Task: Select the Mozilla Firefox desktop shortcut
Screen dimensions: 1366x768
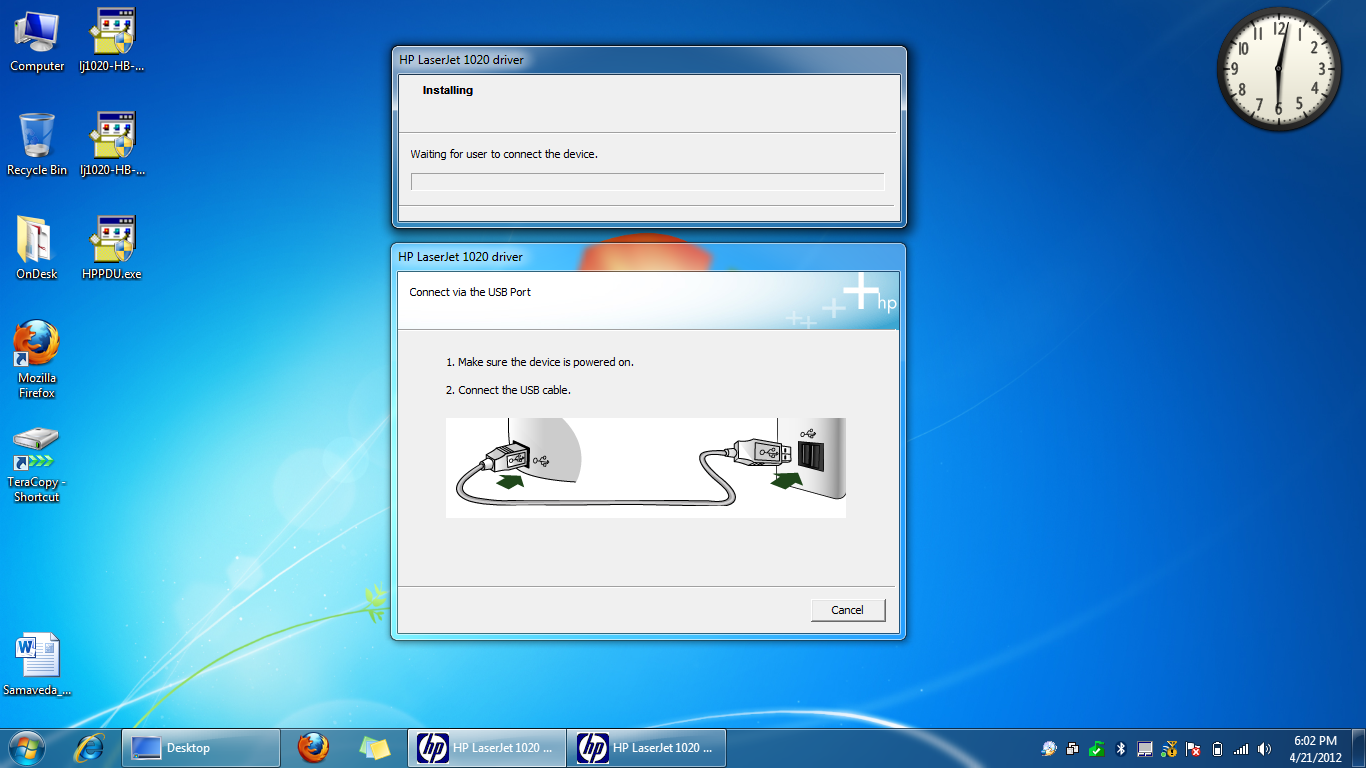Action: point(37,360)
